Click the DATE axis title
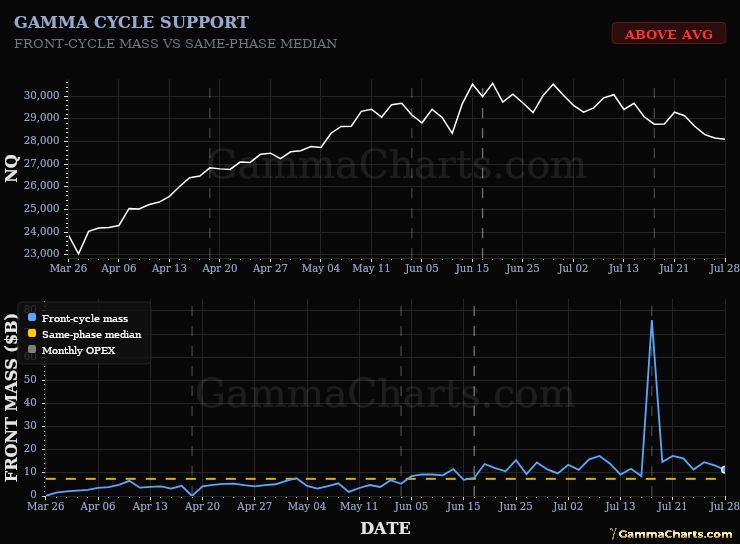 point(386,528)
